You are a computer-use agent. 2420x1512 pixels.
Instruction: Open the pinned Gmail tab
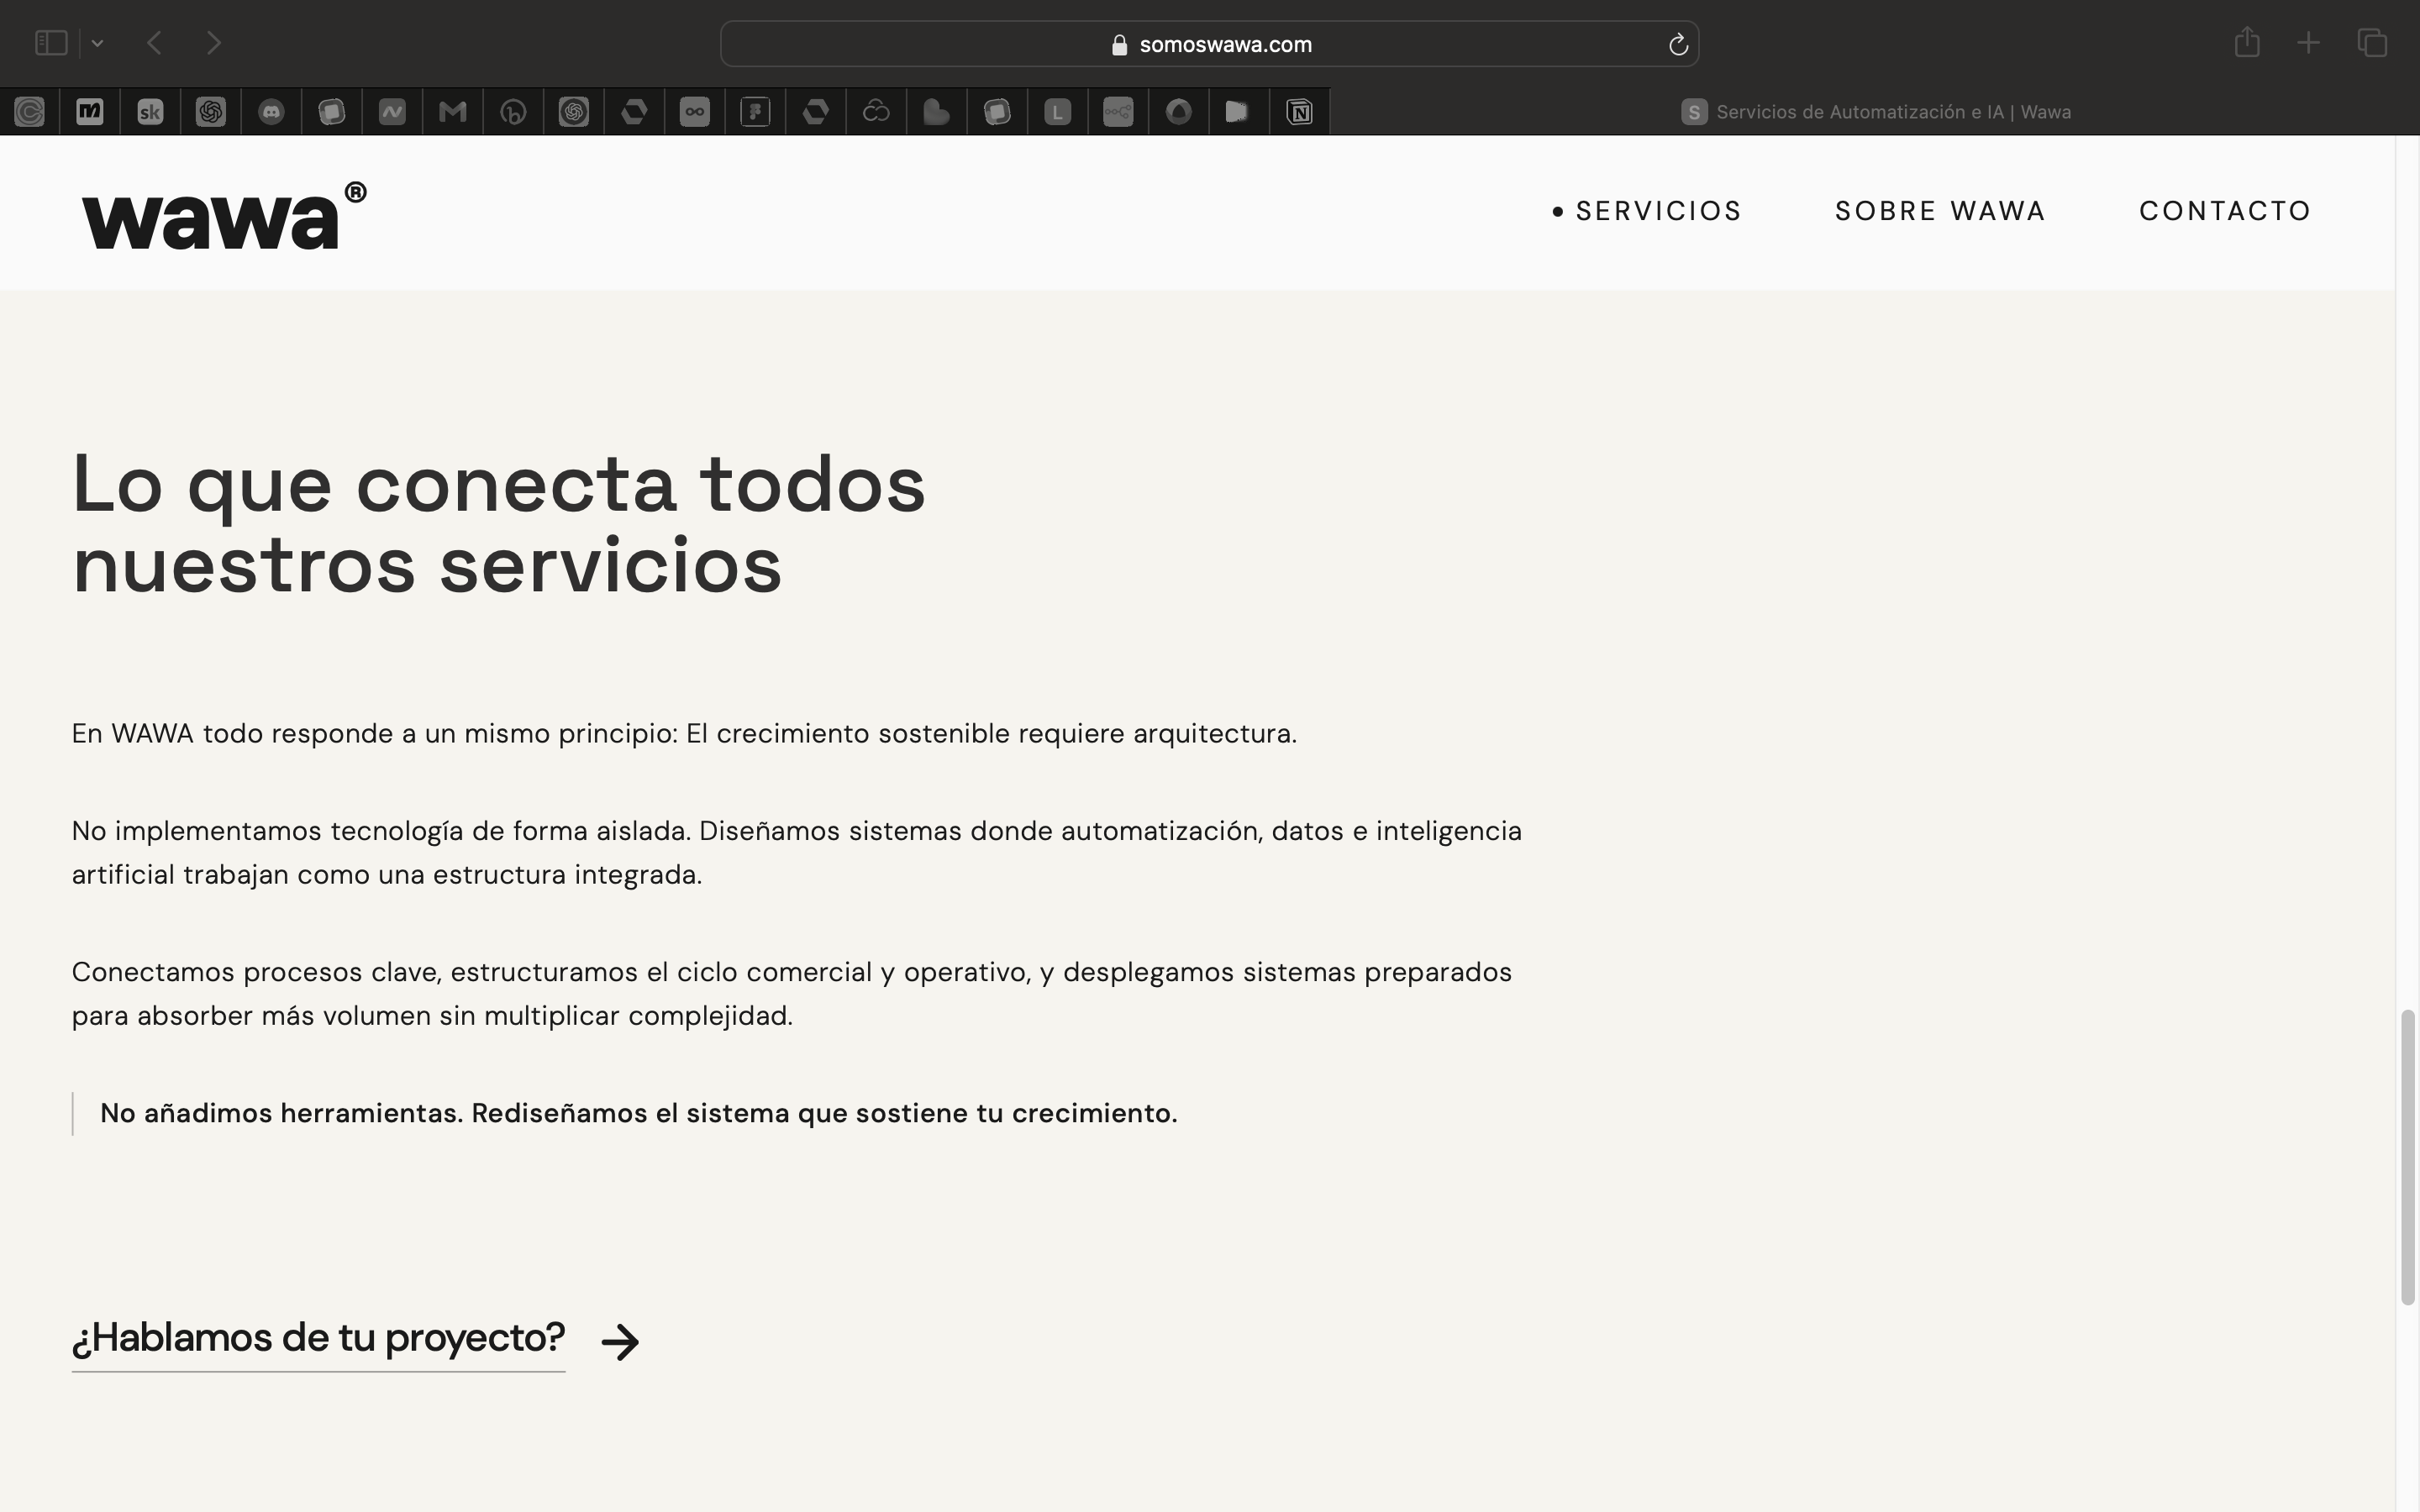453,112
